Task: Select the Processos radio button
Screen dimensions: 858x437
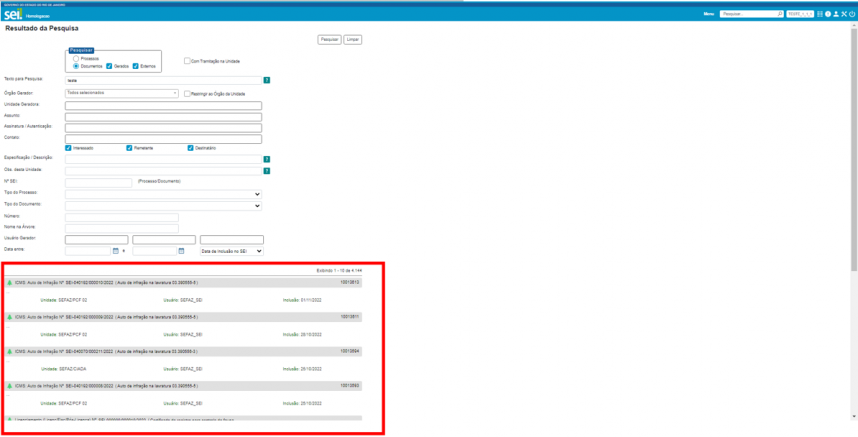Action: [77, 58]
